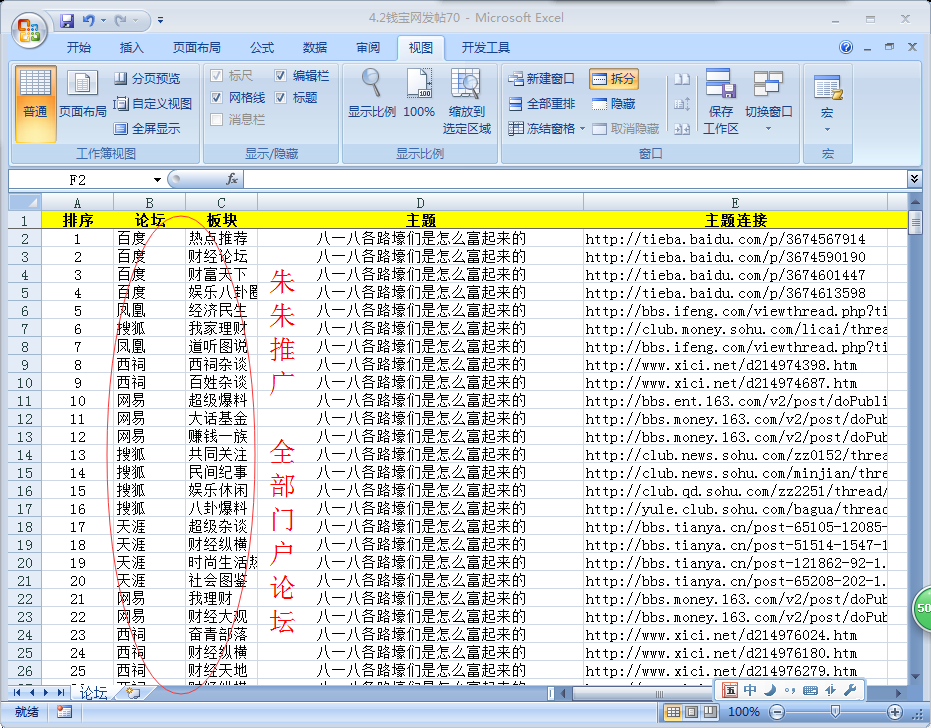Open 自定义视图 custom views
Viewport: 931px width, 728px height.
pos(153,104)
